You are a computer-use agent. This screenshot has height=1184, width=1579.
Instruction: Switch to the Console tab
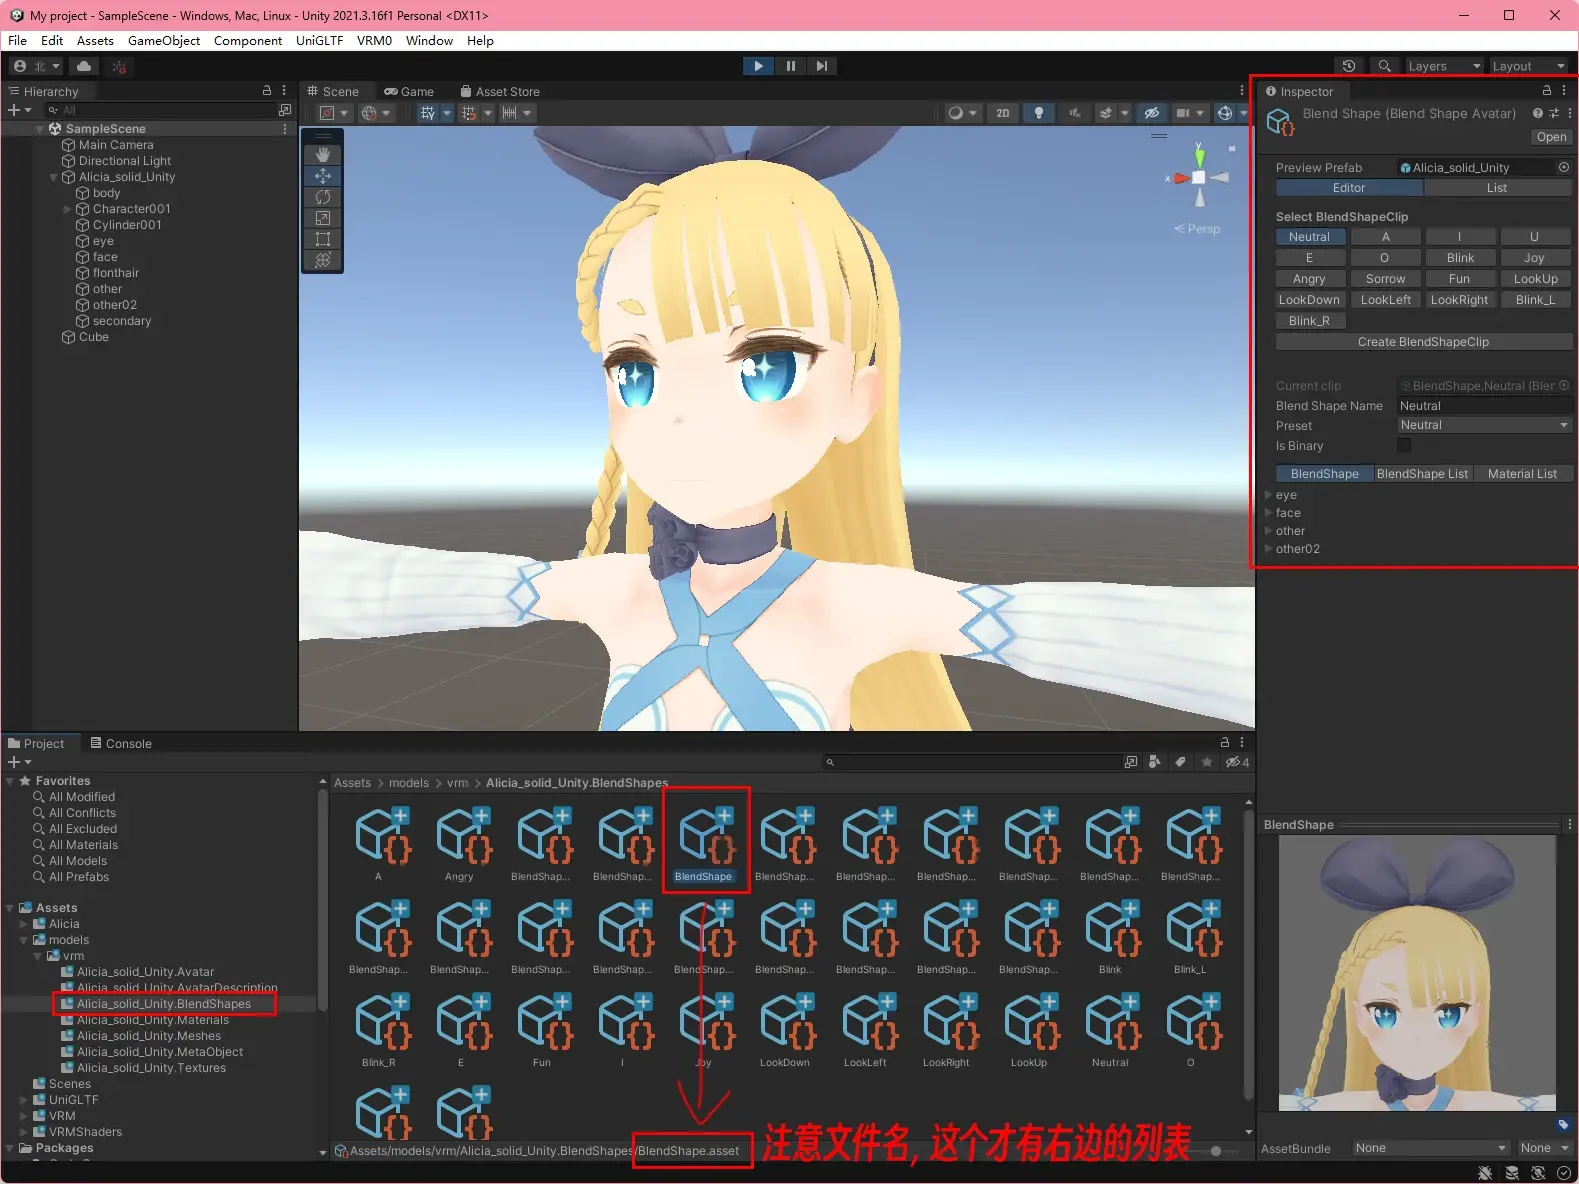[x=121, y=743]
